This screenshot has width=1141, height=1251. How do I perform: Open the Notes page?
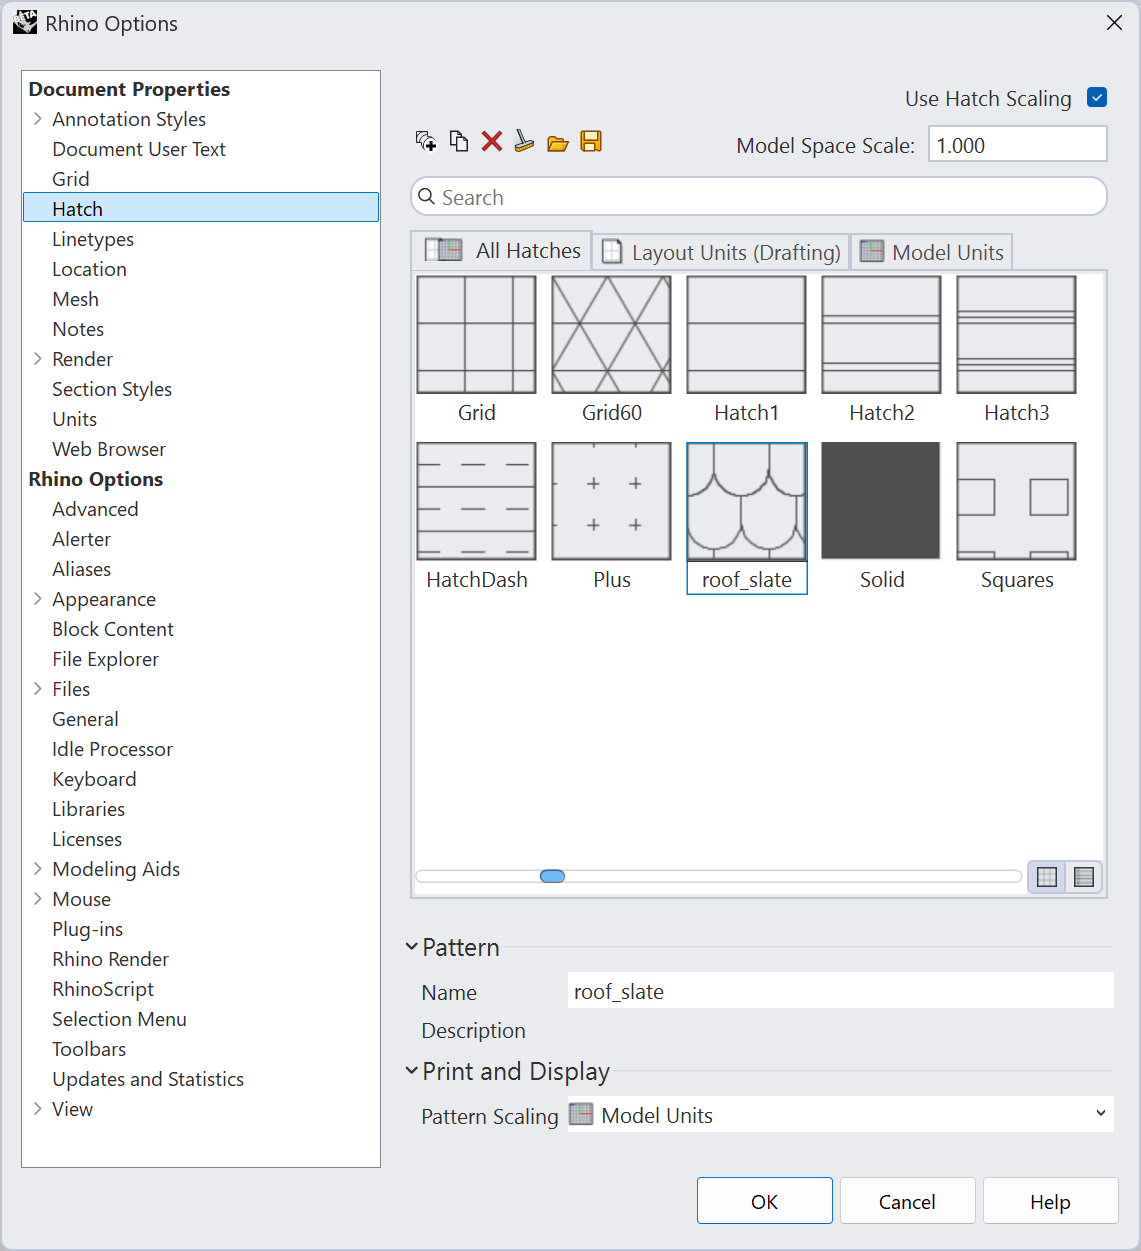pyautogui.click(x=78, y=329)
